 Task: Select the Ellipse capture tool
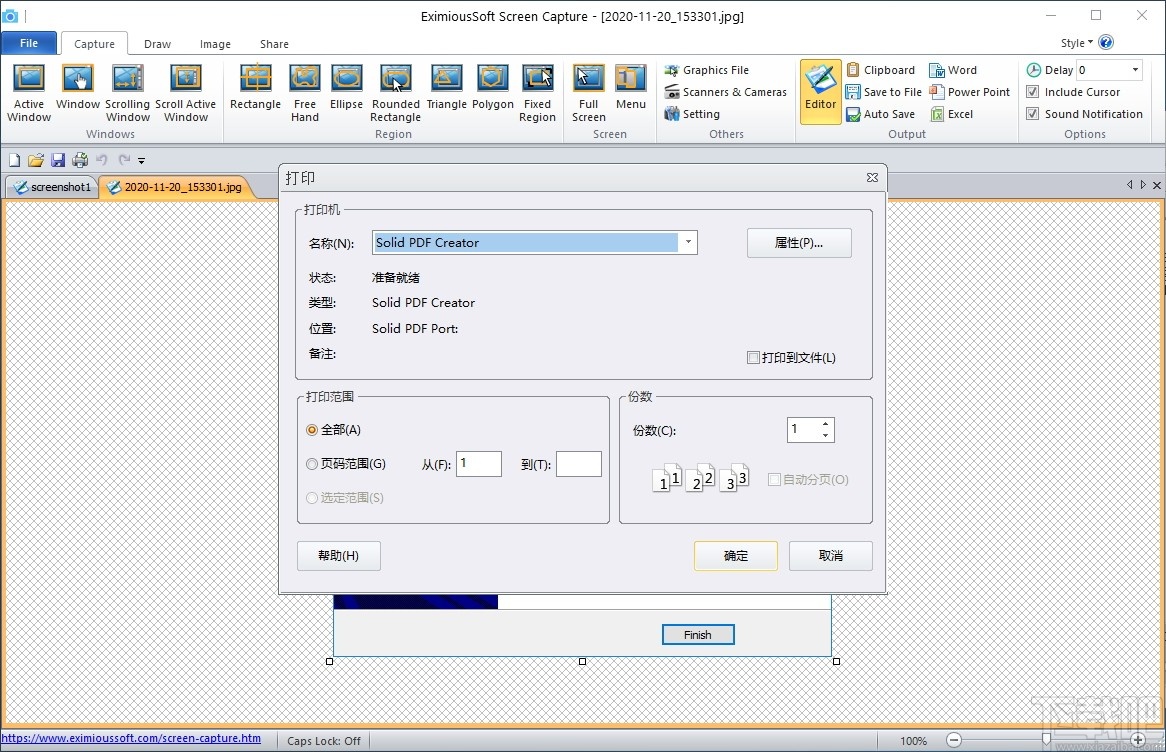(x=346, y=90)
